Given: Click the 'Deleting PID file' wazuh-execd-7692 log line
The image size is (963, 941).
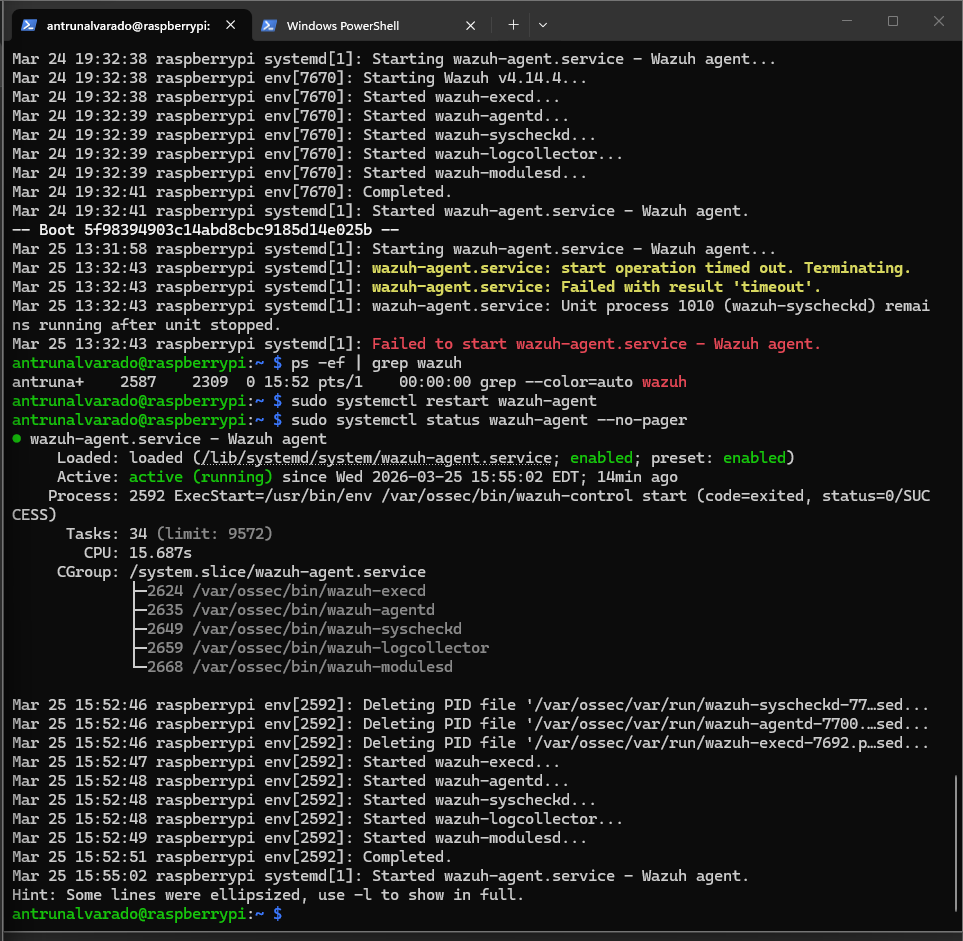Looking at the screenshot, I should coord(470,743).
